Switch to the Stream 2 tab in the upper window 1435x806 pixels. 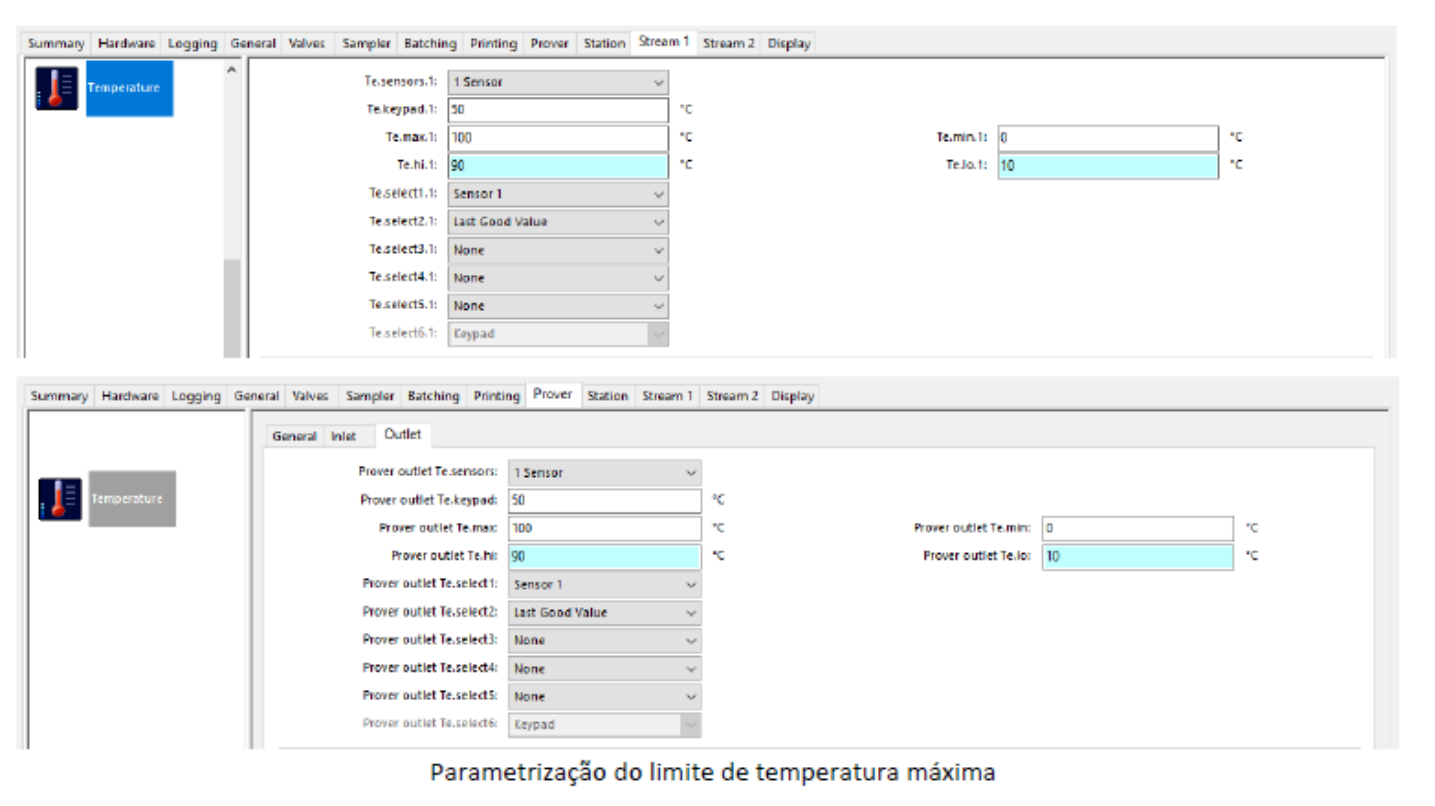coord(728,44)
